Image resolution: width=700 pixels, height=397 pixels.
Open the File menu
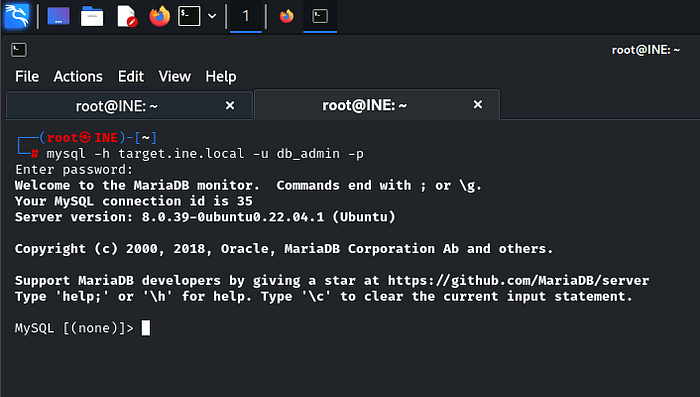27,76
